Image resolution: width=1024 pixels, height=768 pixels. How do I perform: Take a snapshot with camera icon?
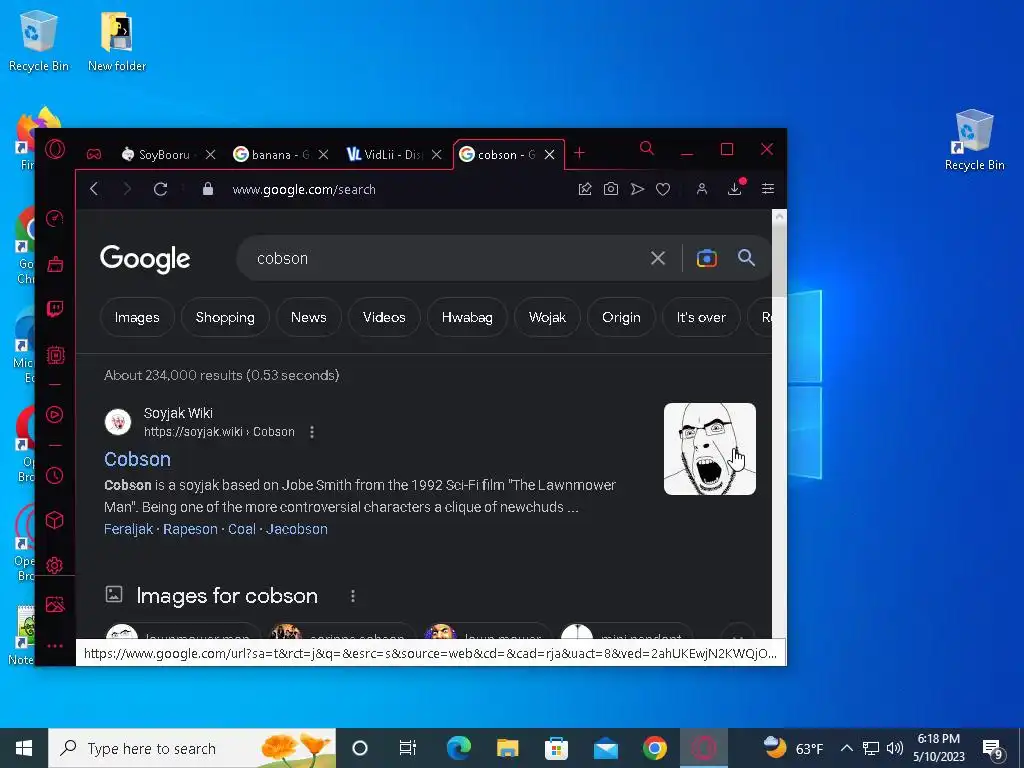click(611, 189)
